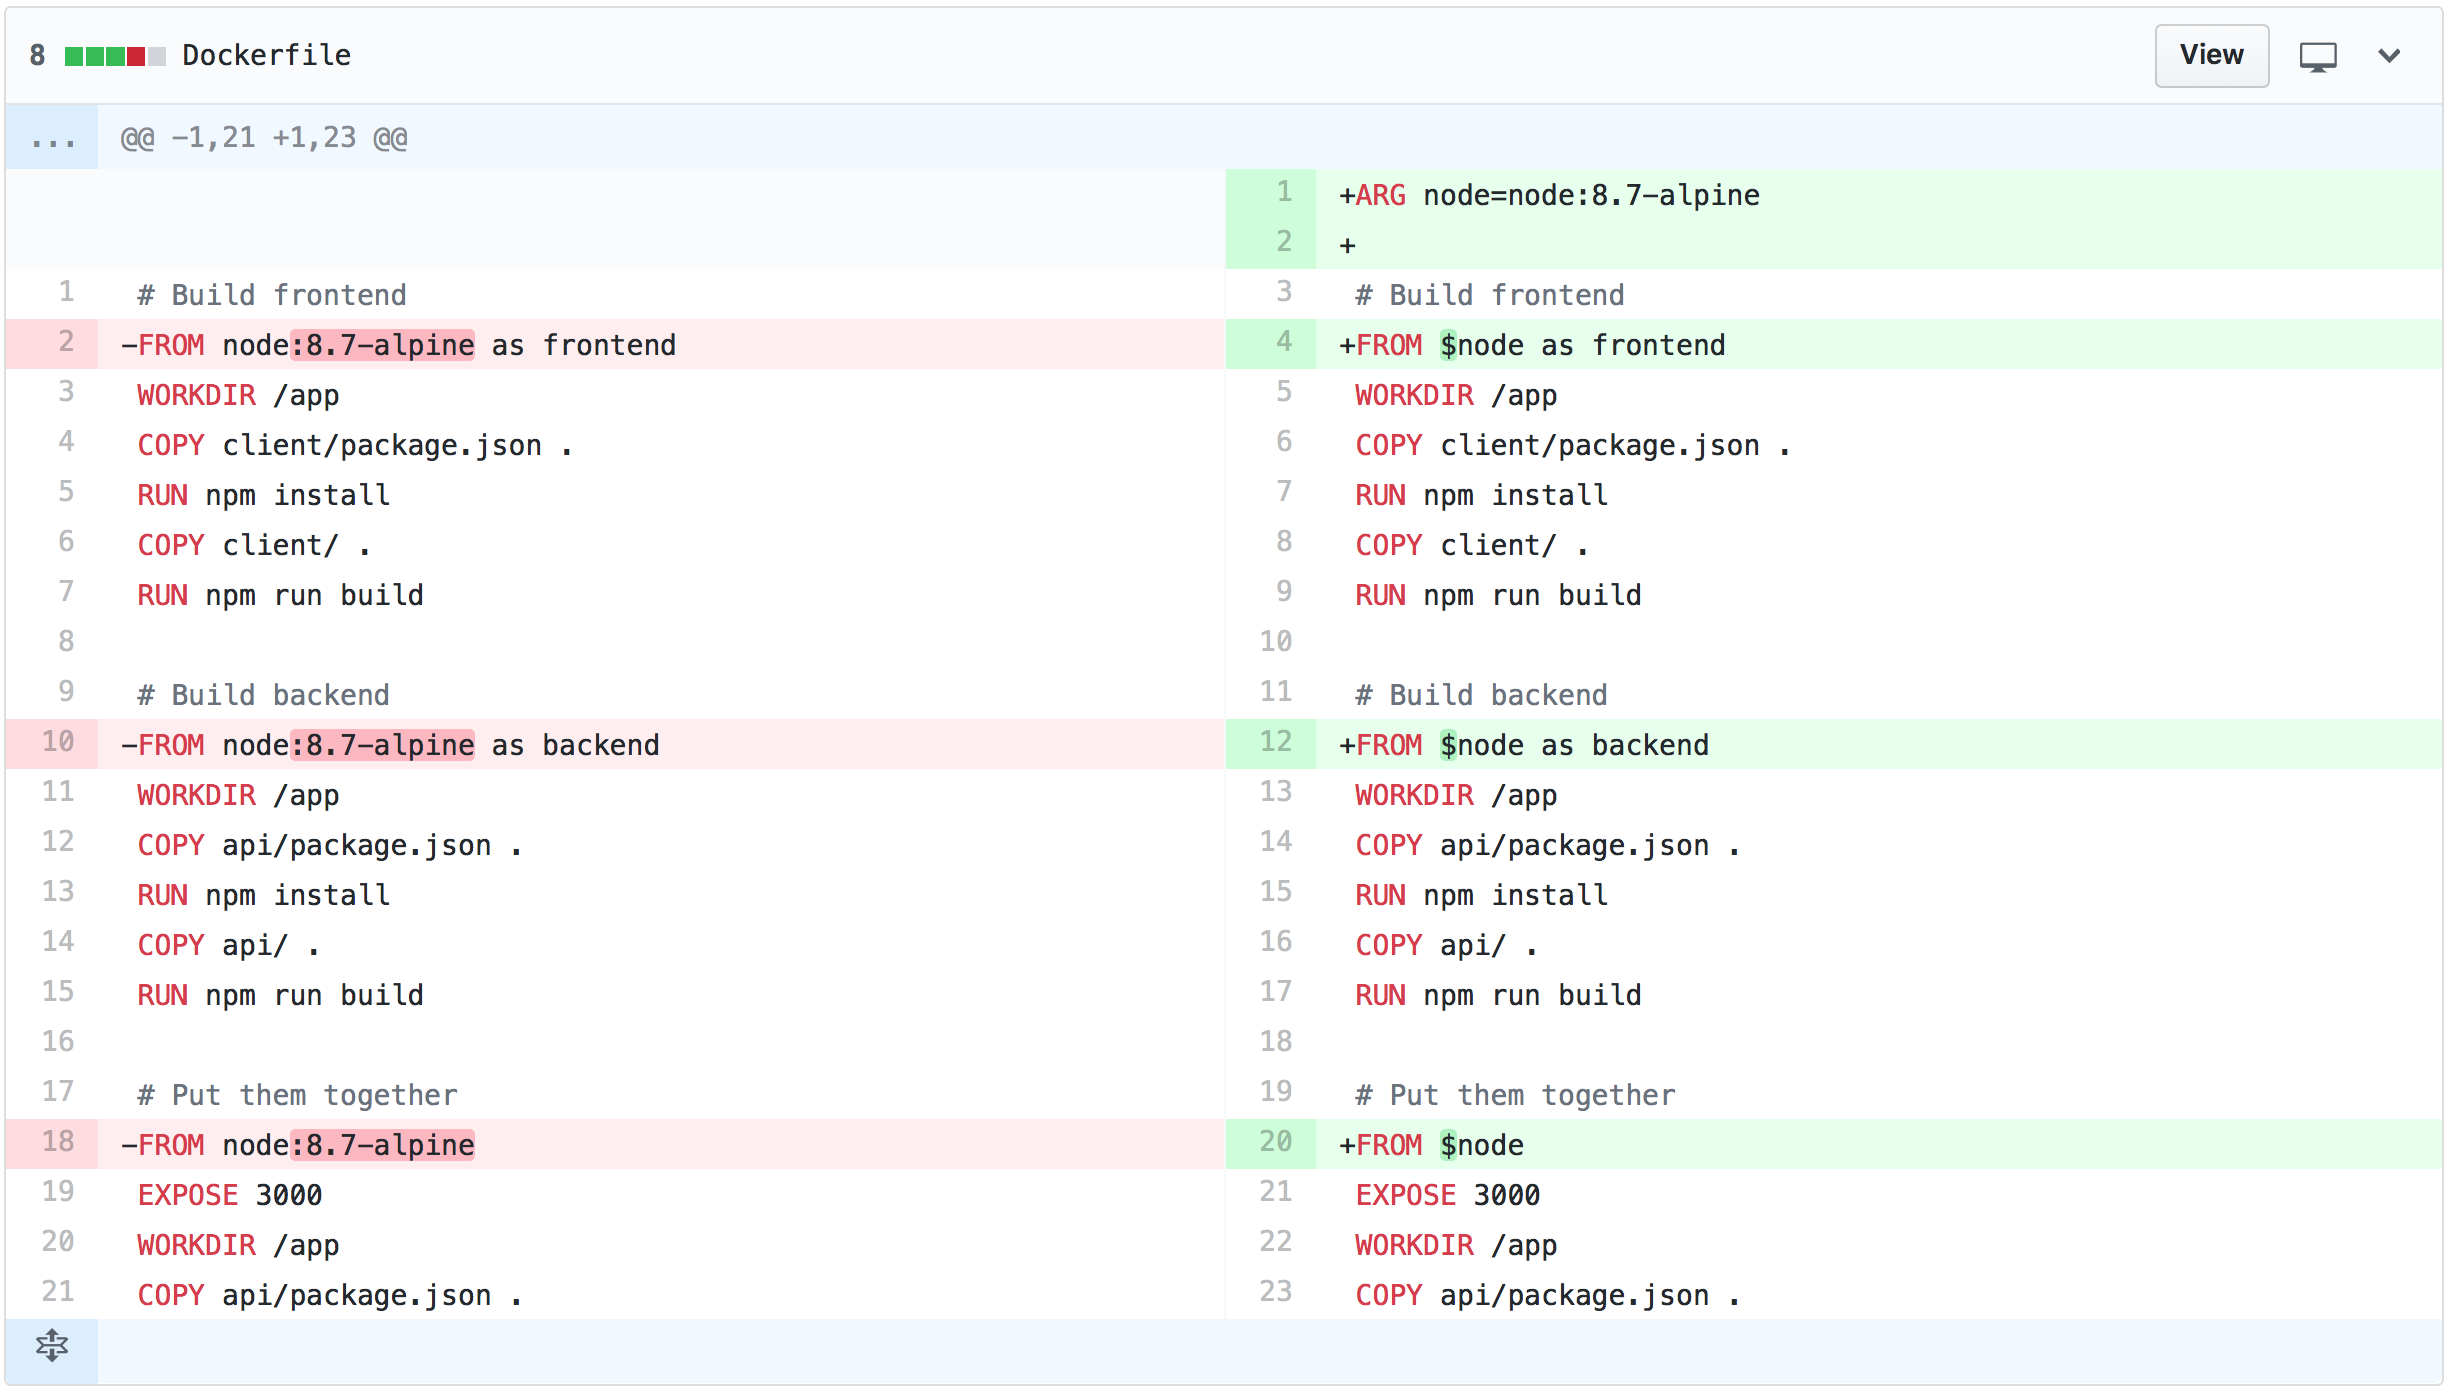2448x1392 pixels.
Task: Click right 'COPY api/ .' line 16
Action: tap(1447, 945)
